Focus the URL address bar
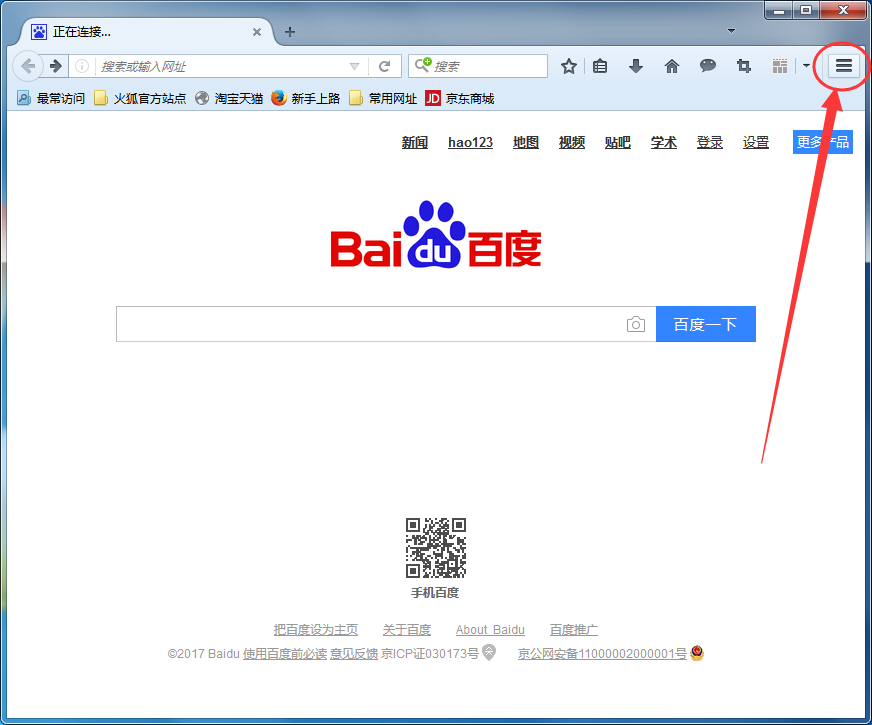The image size is (872, 725). pos(222,67)
